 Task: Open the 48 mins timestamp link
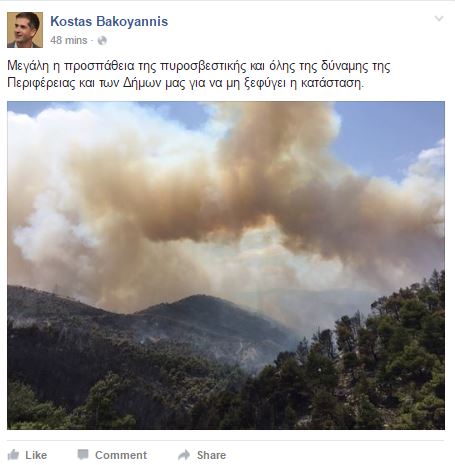pos(69,40)
